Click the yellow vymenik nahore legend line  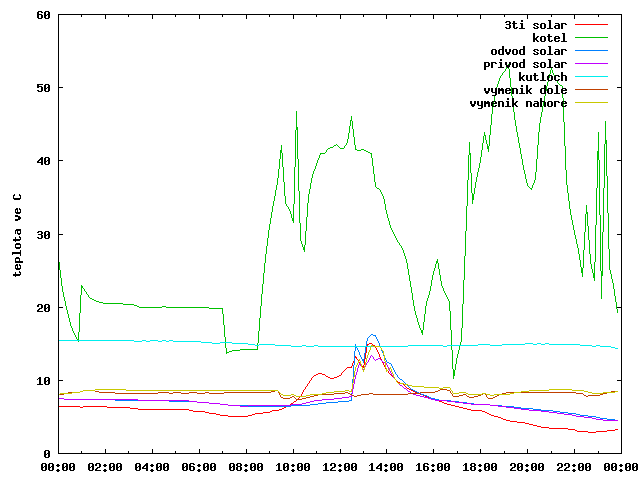[x=591, y=103]
